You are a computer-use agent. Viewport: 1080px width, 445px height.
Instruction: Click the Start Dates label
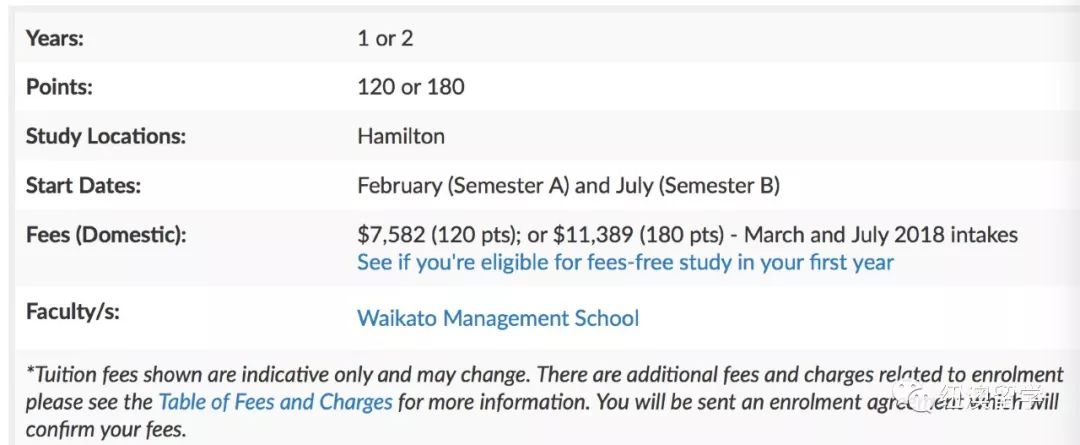tap(83, 186)
